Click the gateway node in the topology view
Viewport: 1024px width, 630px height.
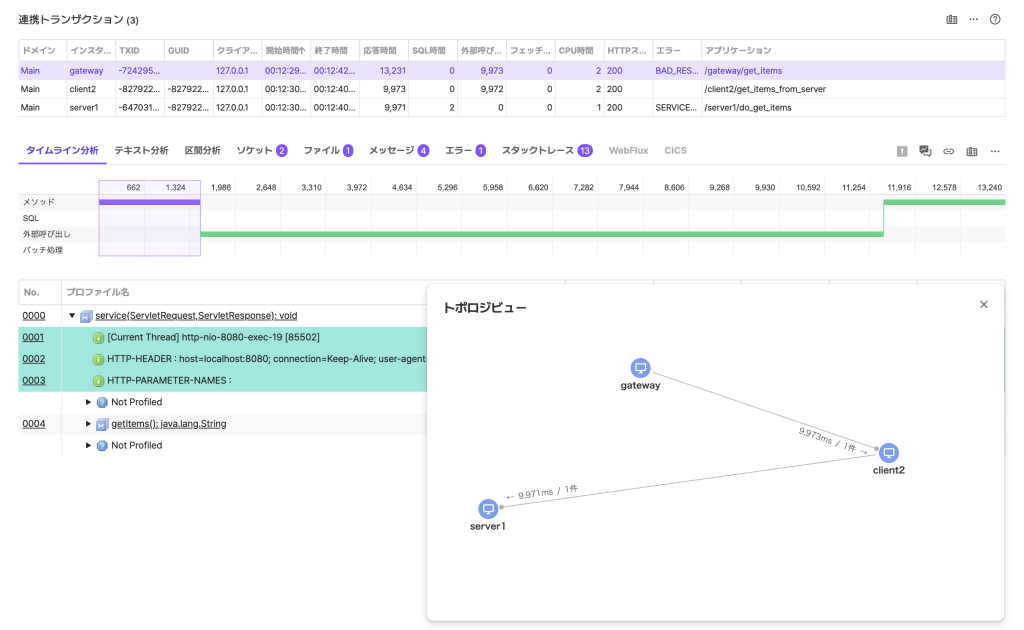pos(641,368)
